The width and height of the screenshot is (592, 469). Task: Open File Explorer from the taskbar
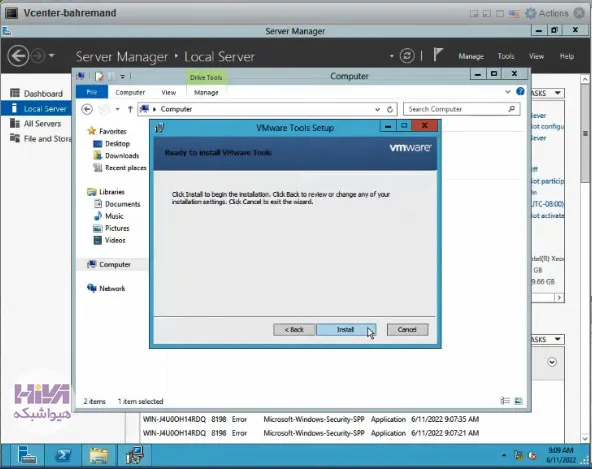99,455
